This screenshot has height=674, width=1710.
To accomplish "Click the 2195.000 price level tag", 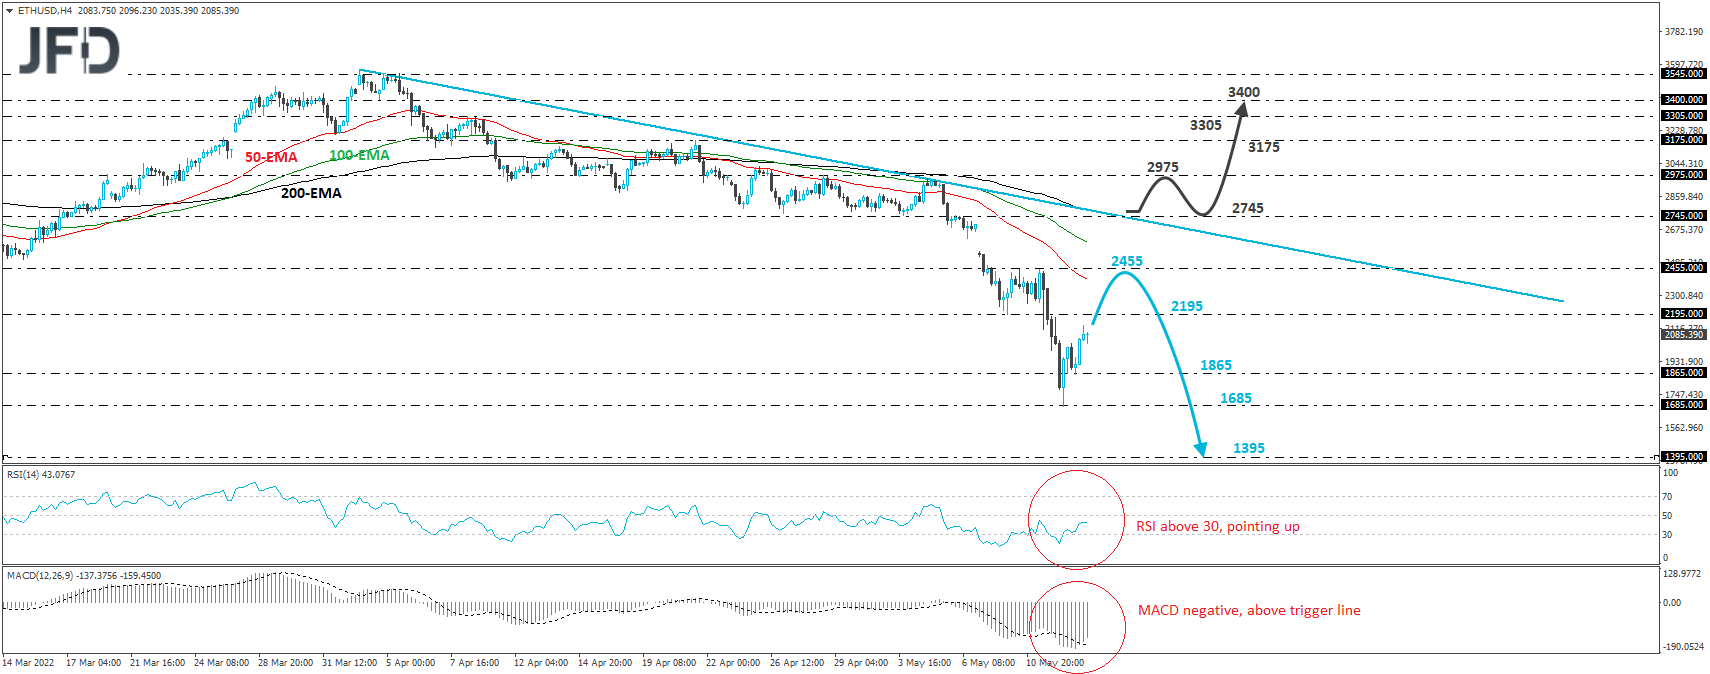I will [x=1684, y=314].
